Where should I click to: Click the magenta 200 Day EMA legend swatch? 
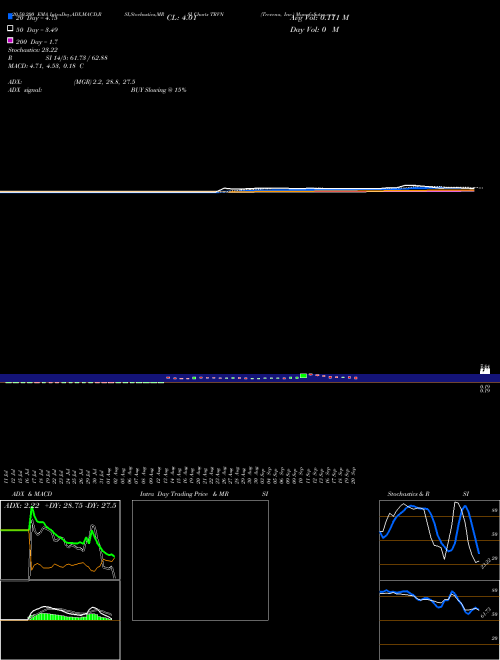point(10,40)
